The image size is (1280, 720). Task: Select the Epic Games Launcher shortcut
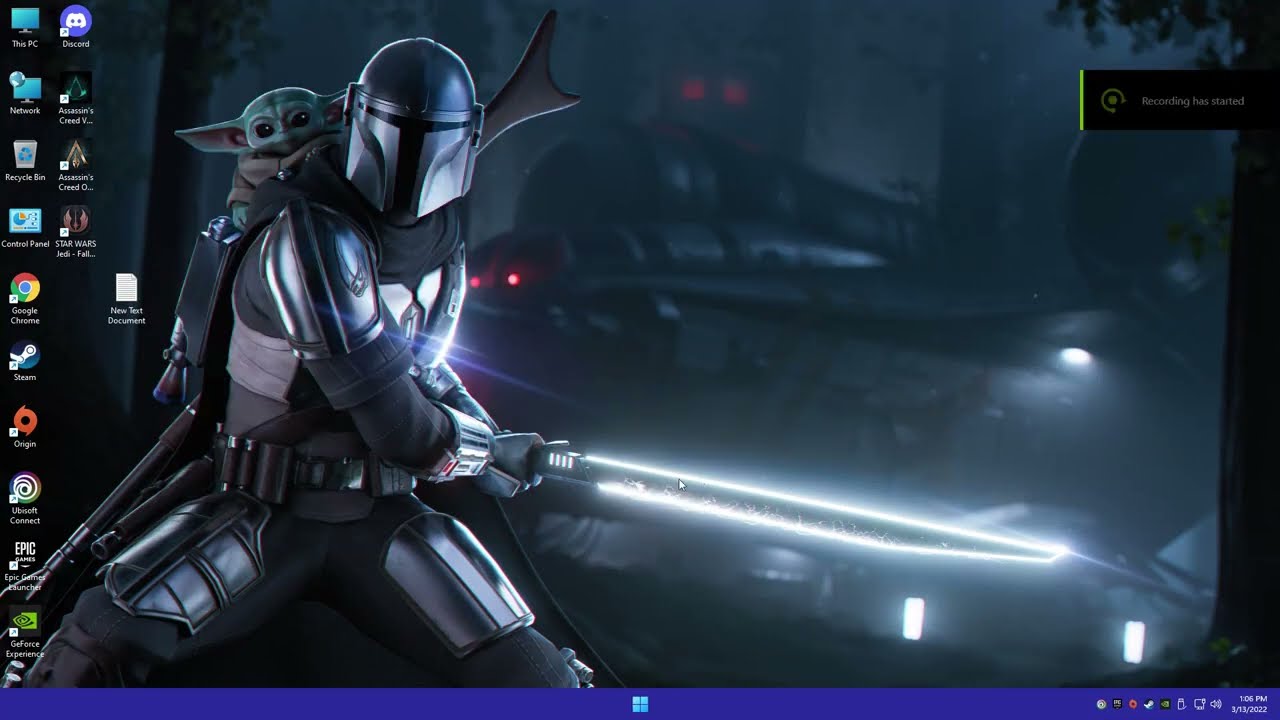tap(25, 566)
